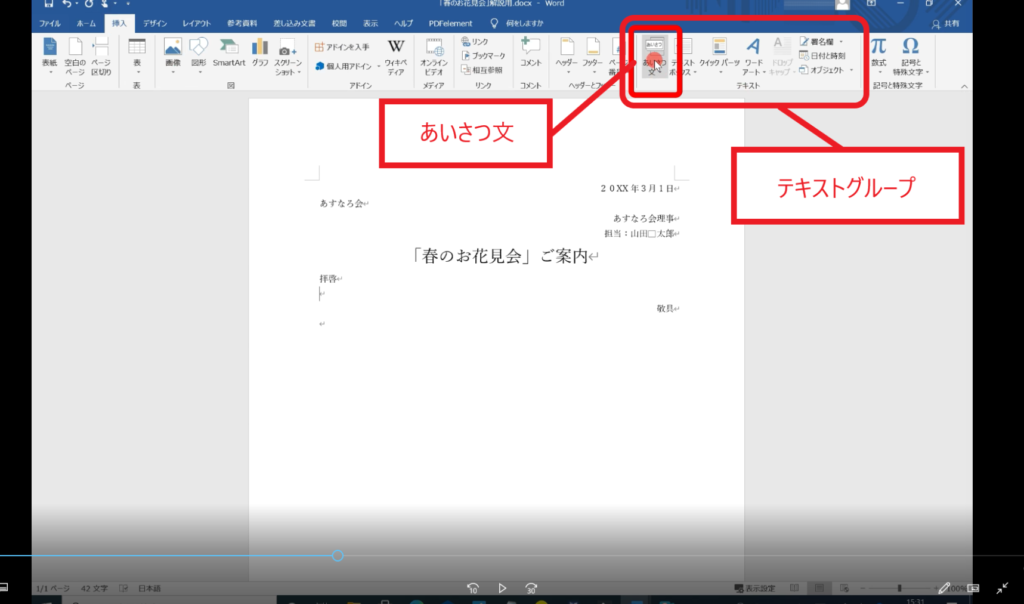The height and width of the screenshot is (604, 1024).
Task: Click the あいさつ文 (greeting text) button
Action: click(x=654, y=56)
